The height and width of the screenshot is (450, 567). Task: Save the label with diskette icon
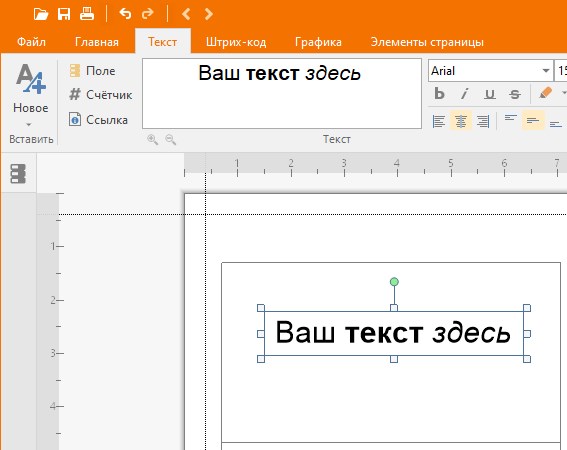pyautogui.click(x=64, y=14)
